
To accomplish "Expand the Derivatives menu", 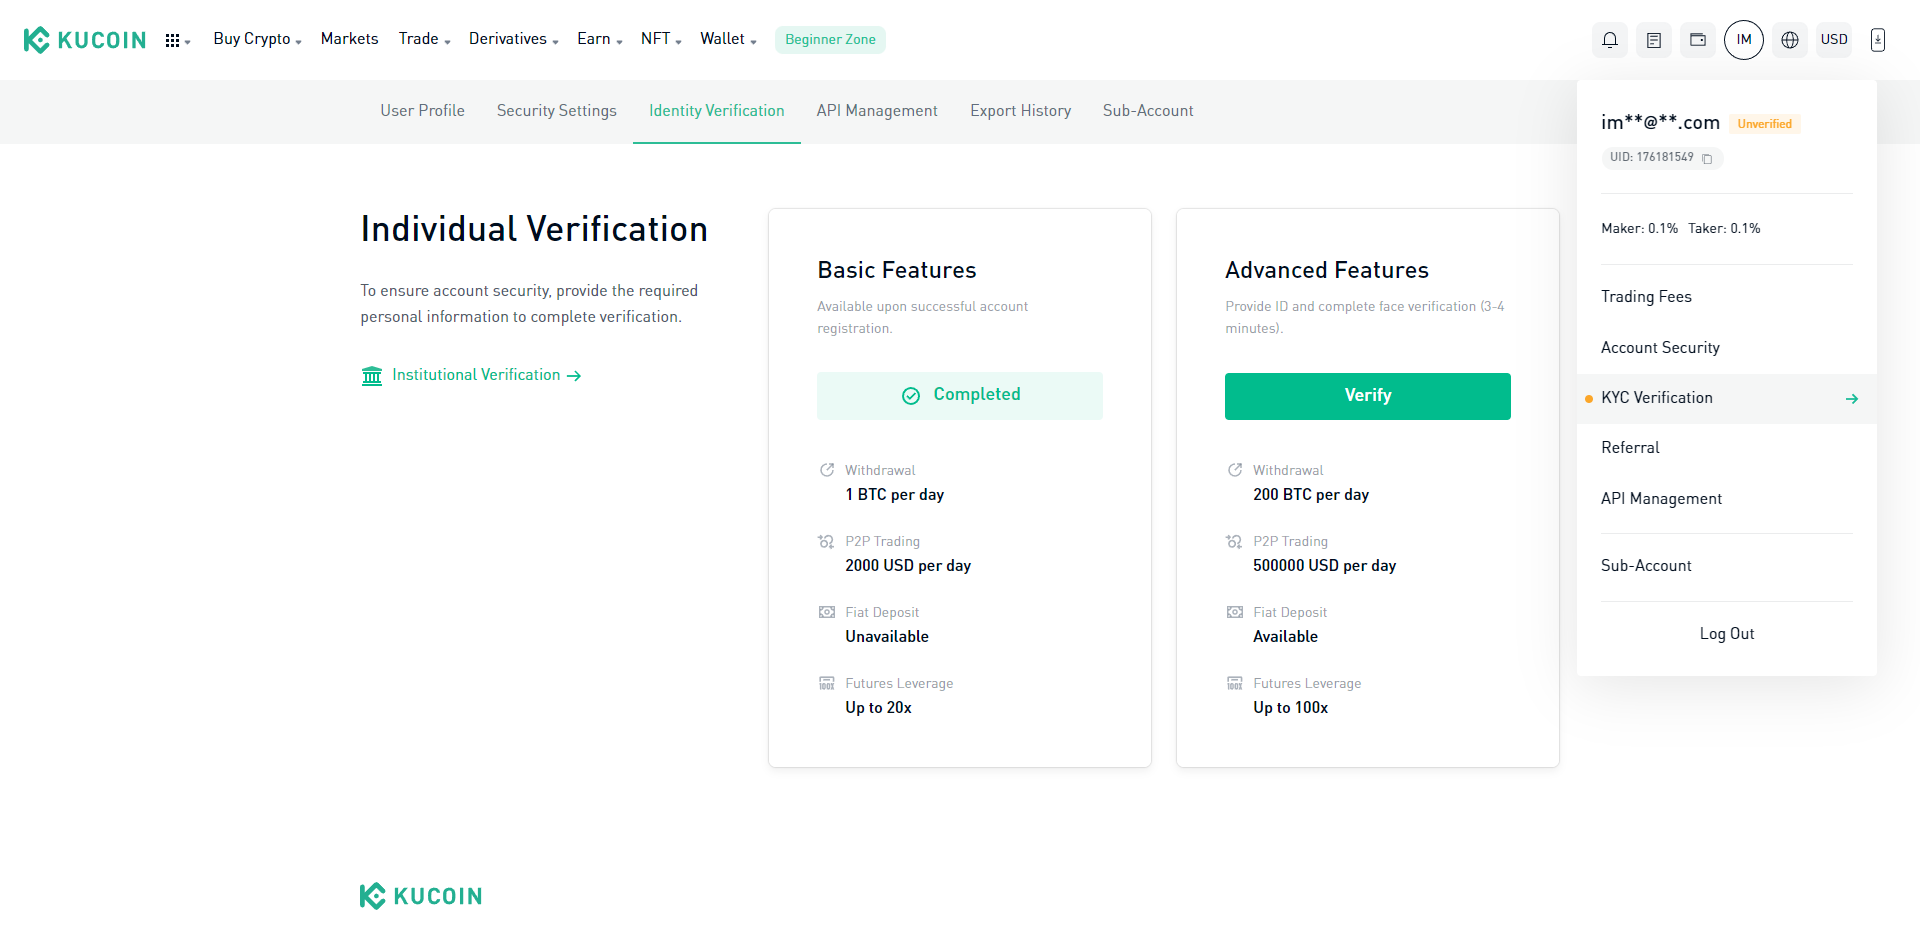I will pyautogui.click(x=513, y=39).
